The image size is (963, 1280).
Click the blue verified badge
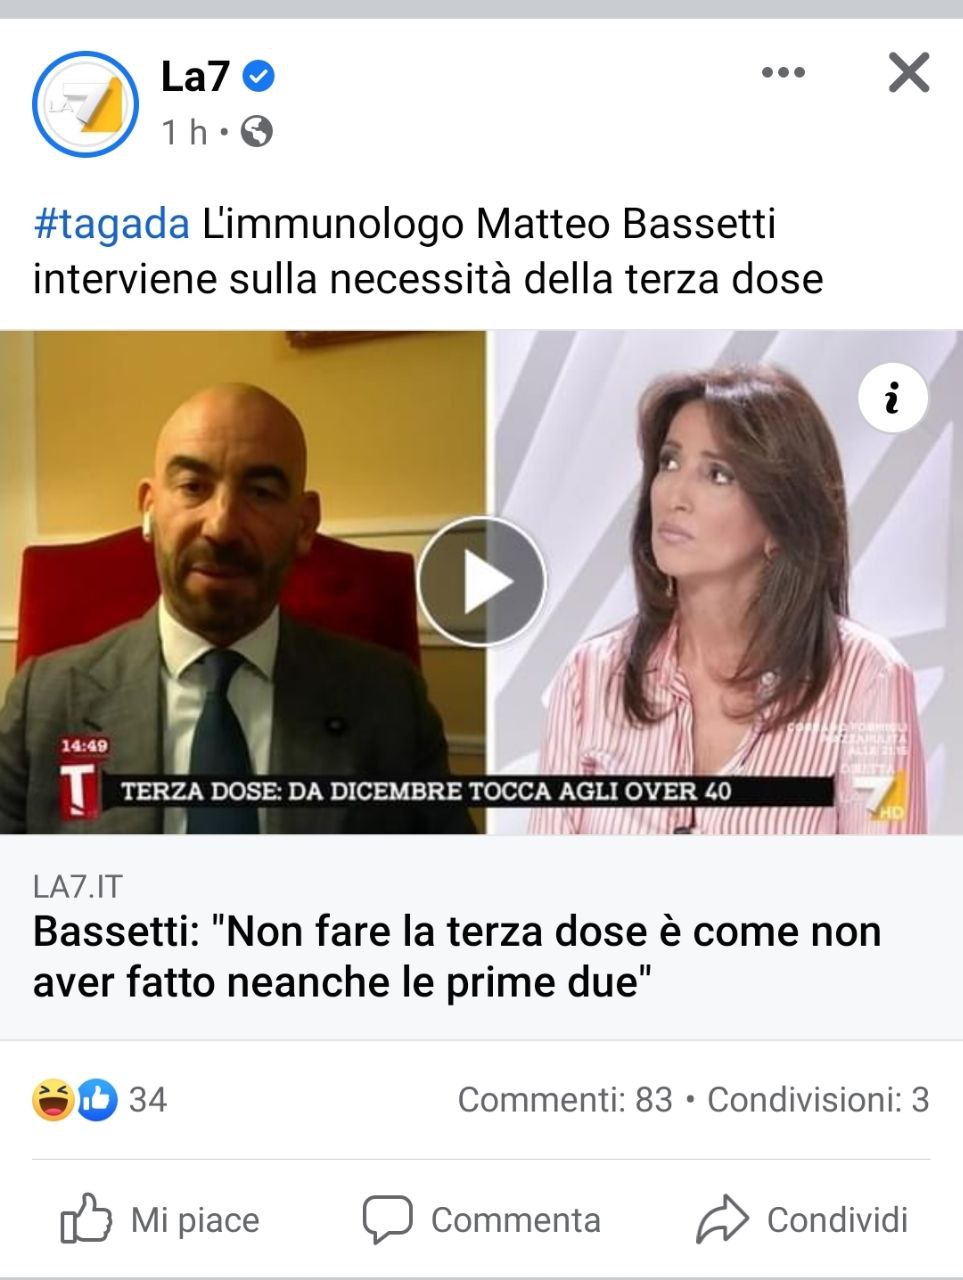pyautogui.click(x=260, y=76)
